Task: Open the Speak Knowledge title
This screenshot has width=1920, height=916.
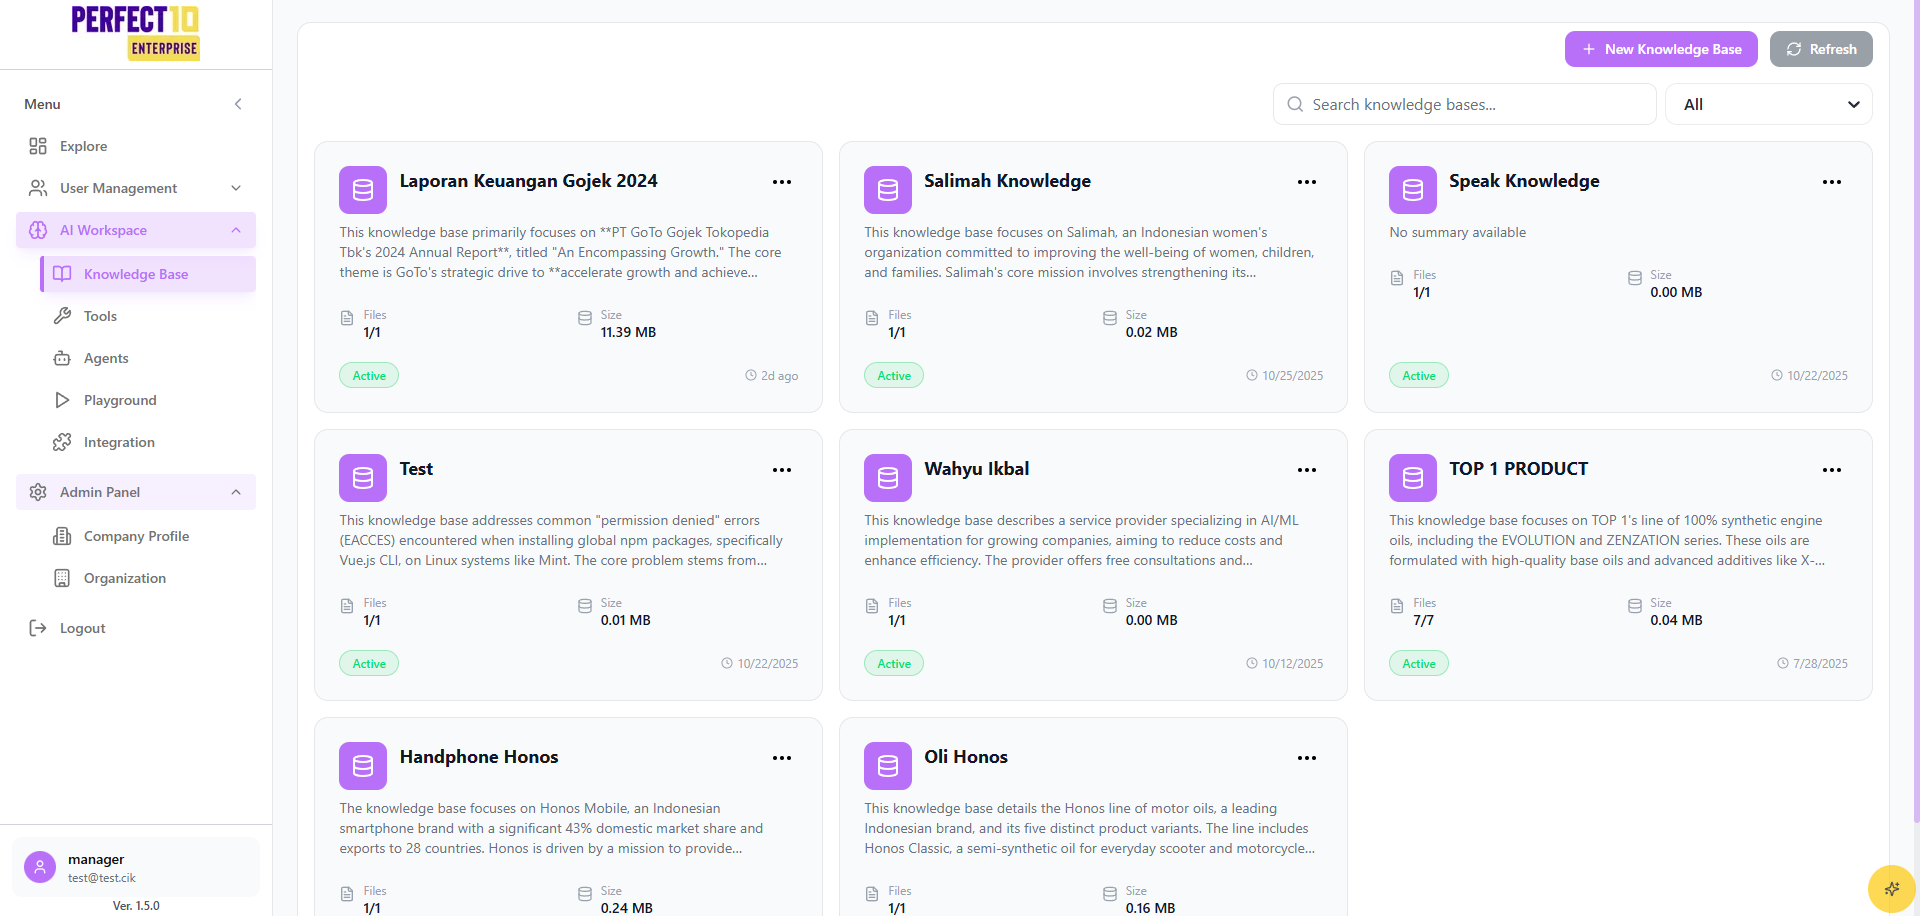Action: 1524,181
